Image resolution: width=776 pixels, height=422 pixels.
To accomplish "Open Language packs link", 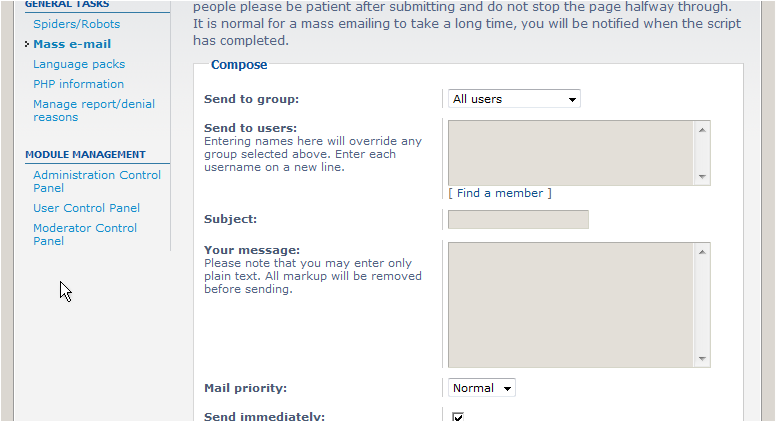I will click(x=79, y=64).
